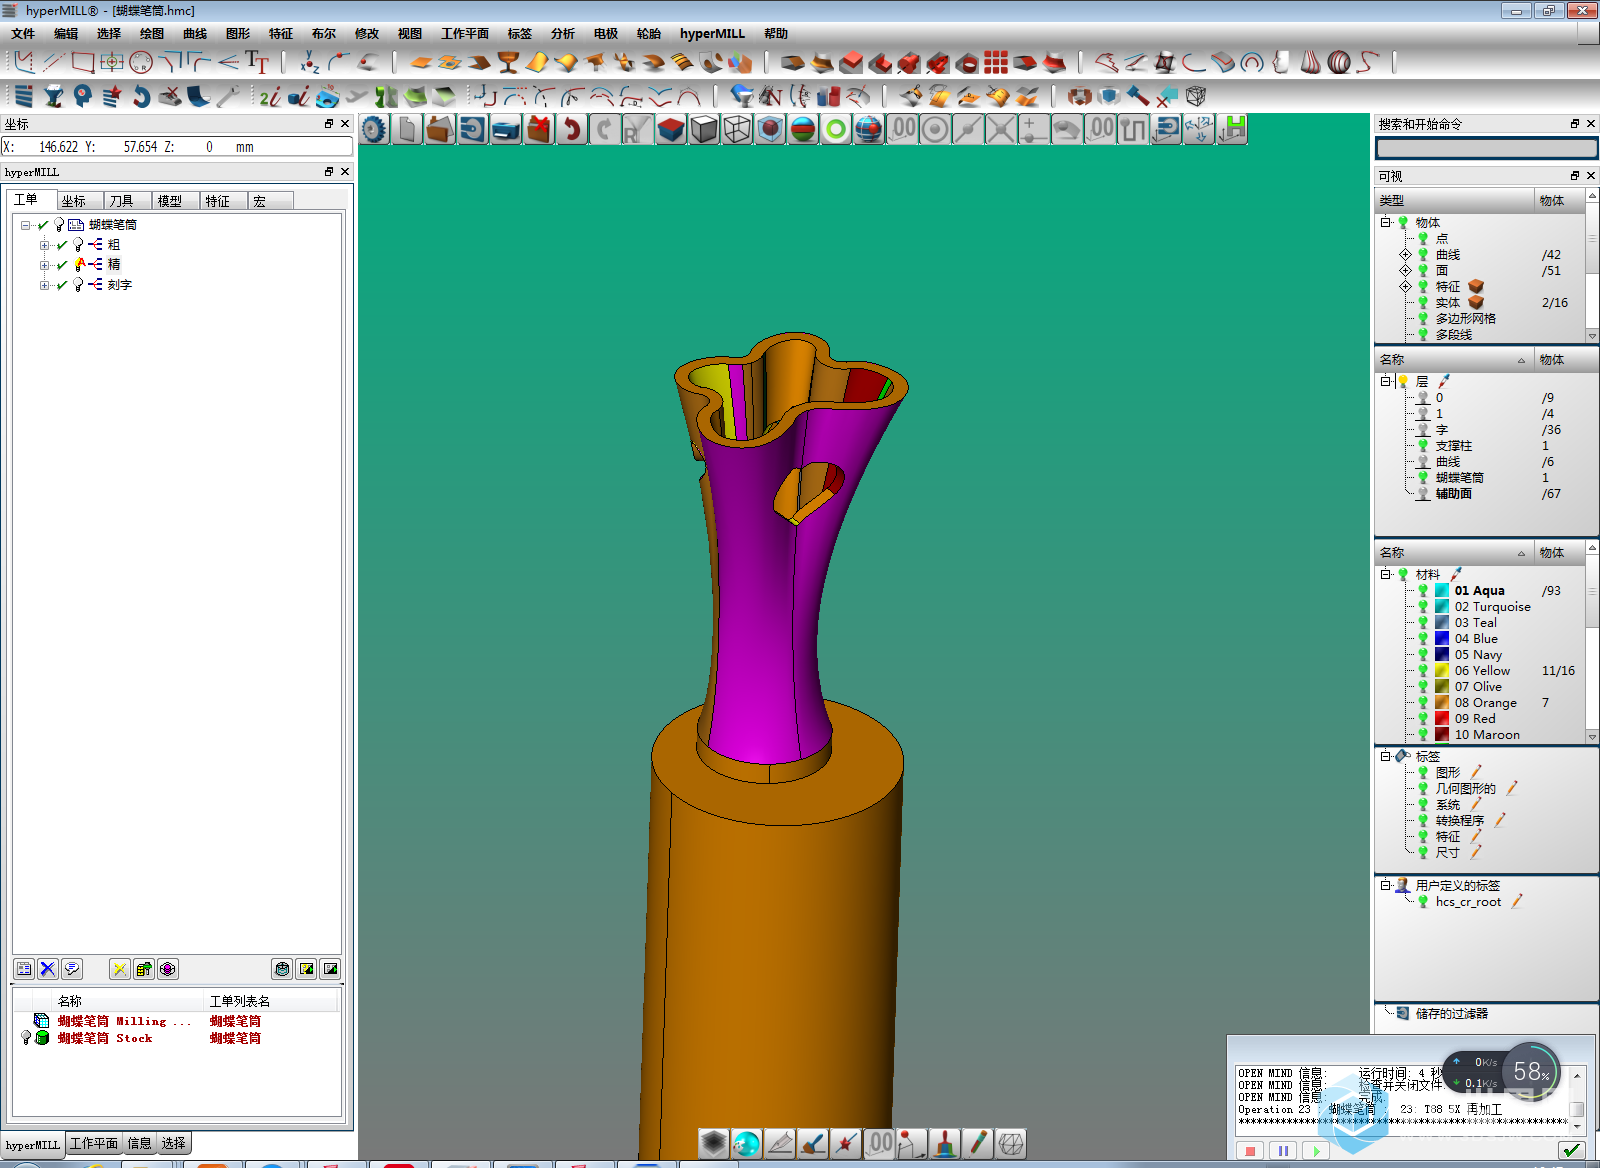Select the hcs_cr_root tag item

point(1468,902)
